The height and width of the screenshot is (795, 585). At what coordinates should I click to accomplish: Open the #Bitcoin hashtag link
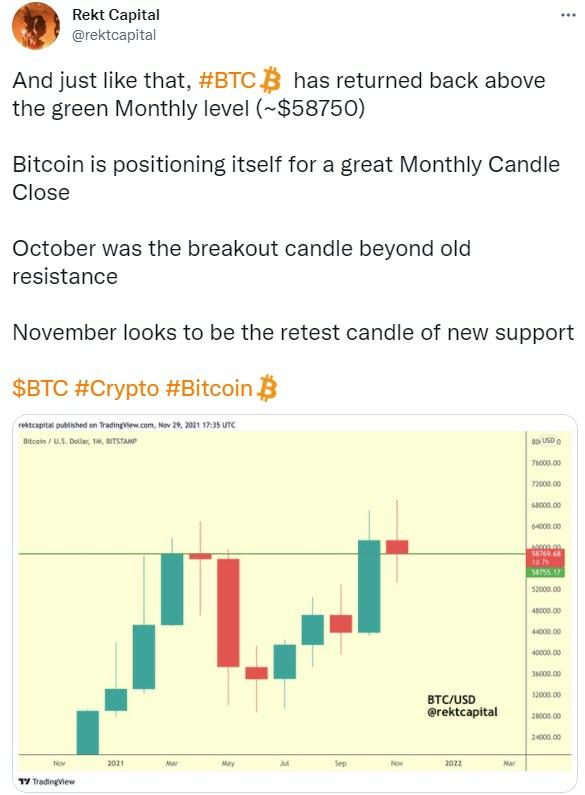click(x=209, y=388)
